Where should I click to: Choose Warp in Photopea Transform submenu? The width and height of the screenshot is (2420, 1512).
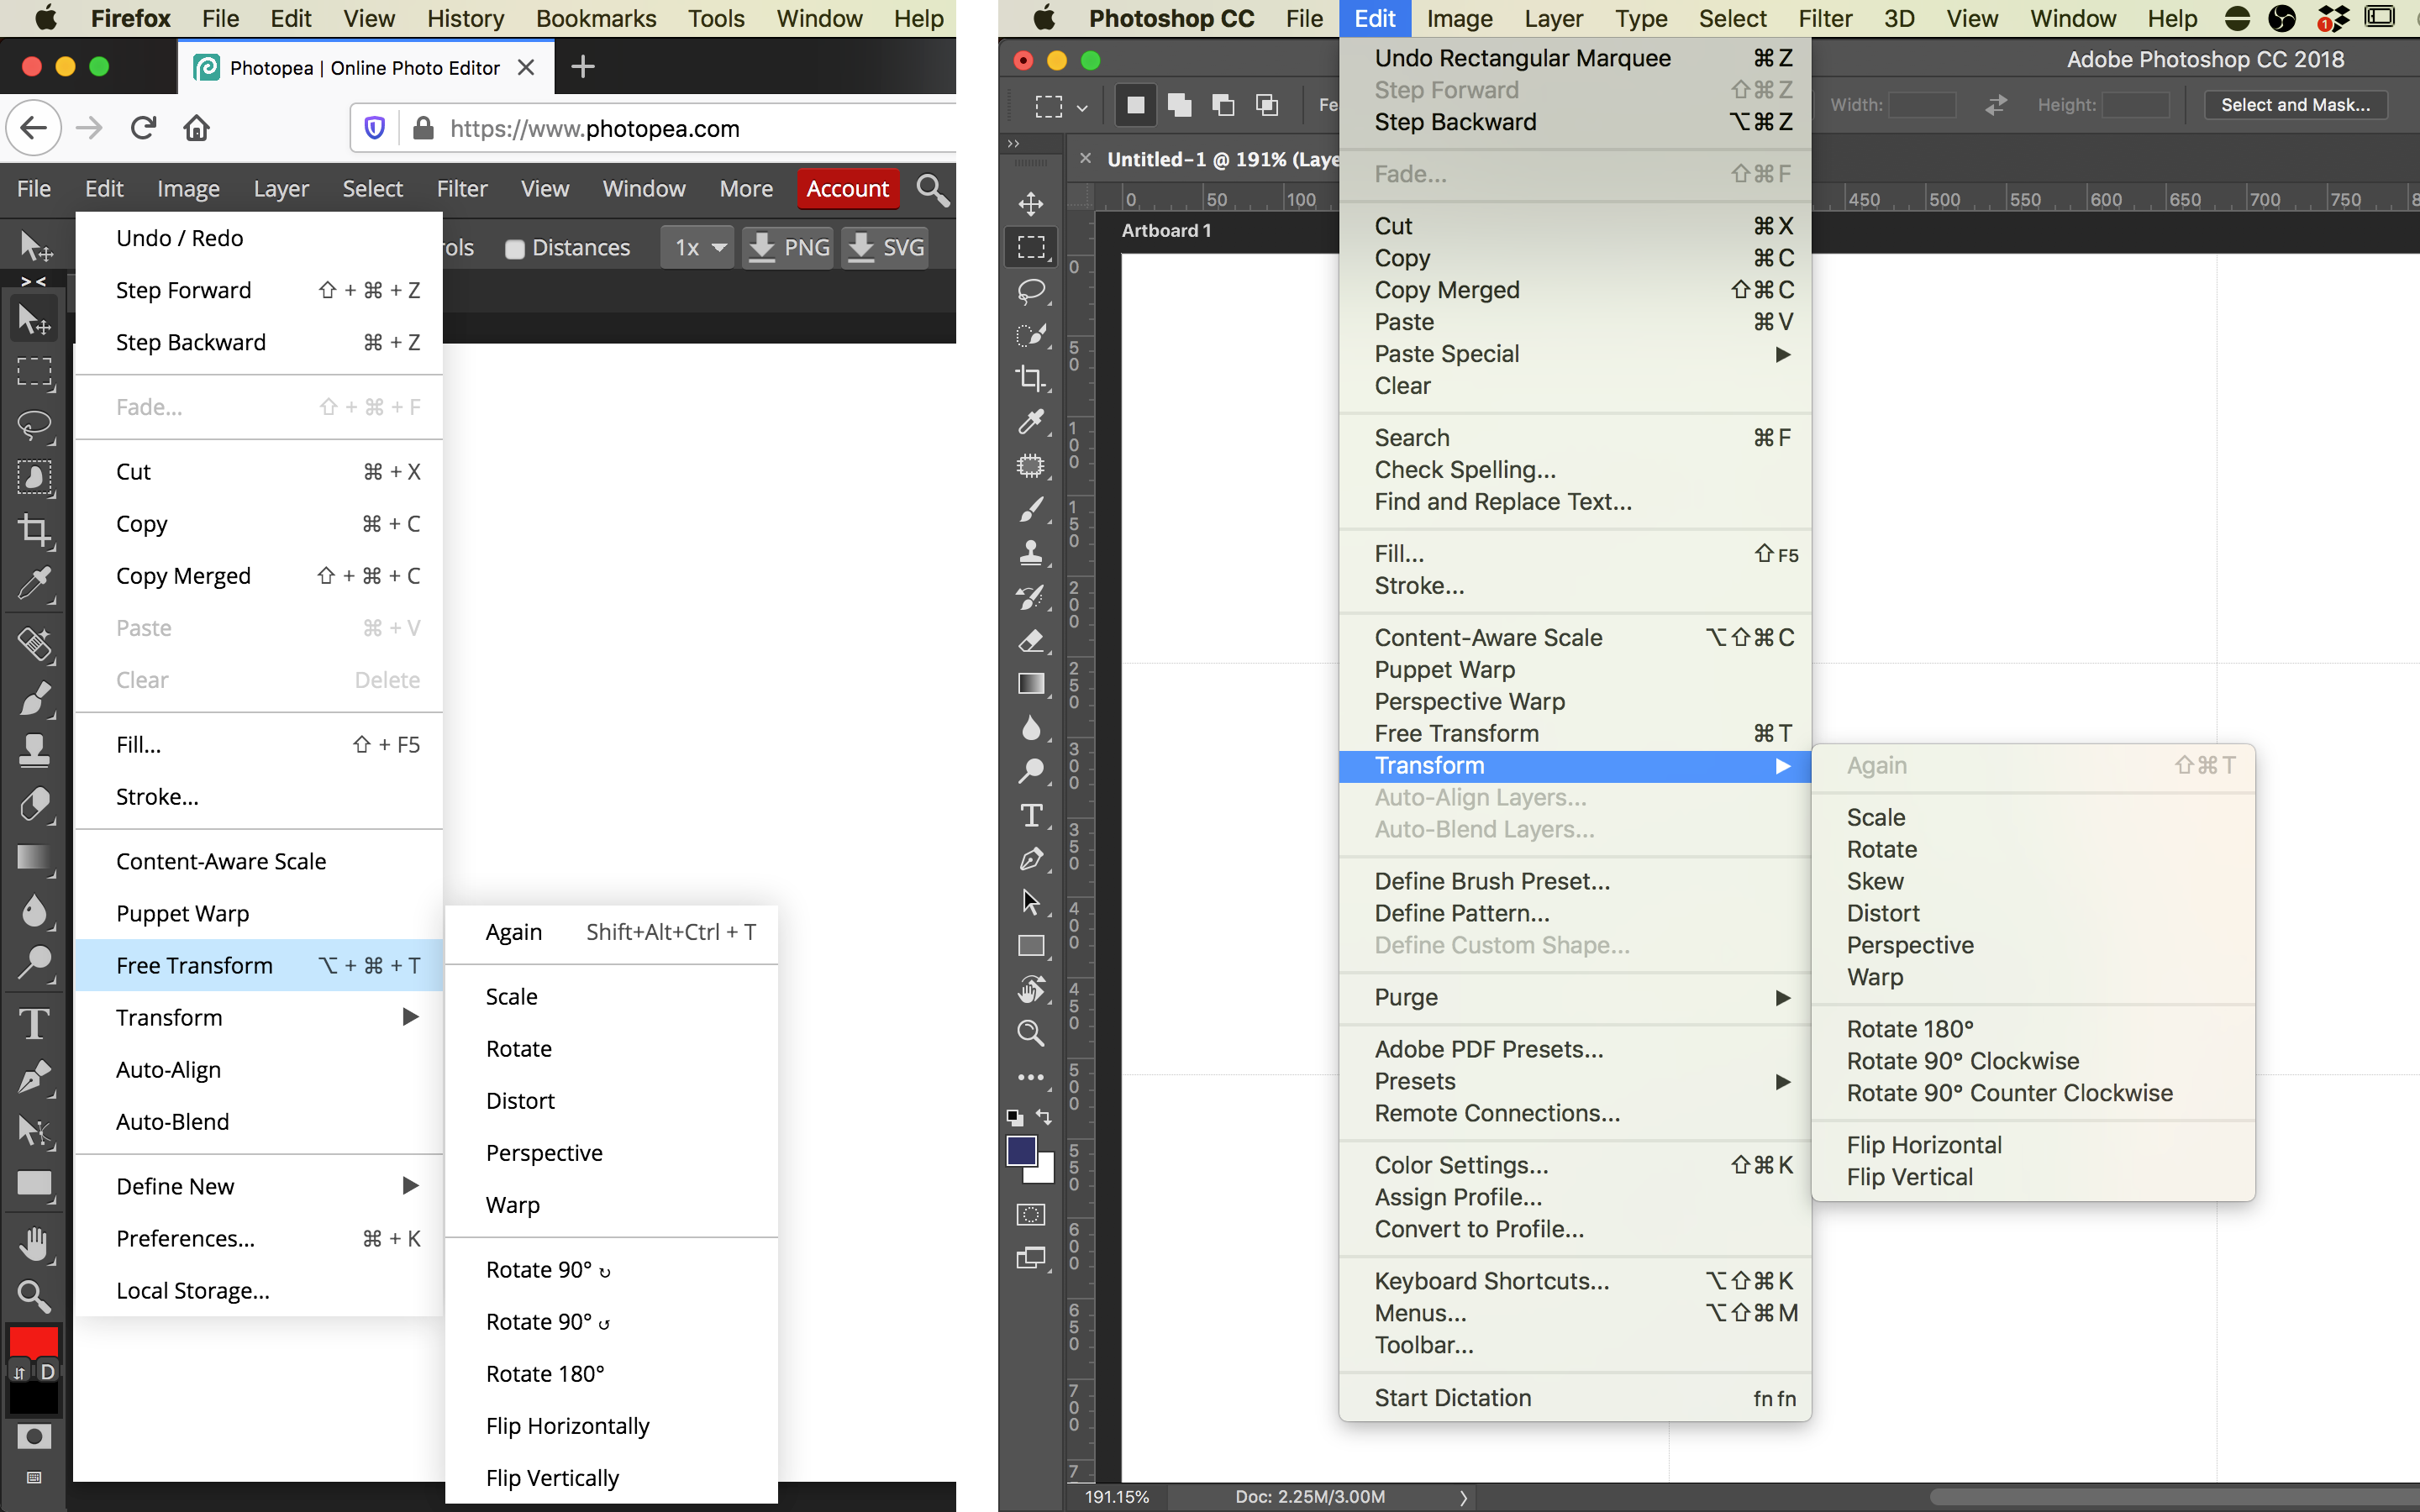611,1204
